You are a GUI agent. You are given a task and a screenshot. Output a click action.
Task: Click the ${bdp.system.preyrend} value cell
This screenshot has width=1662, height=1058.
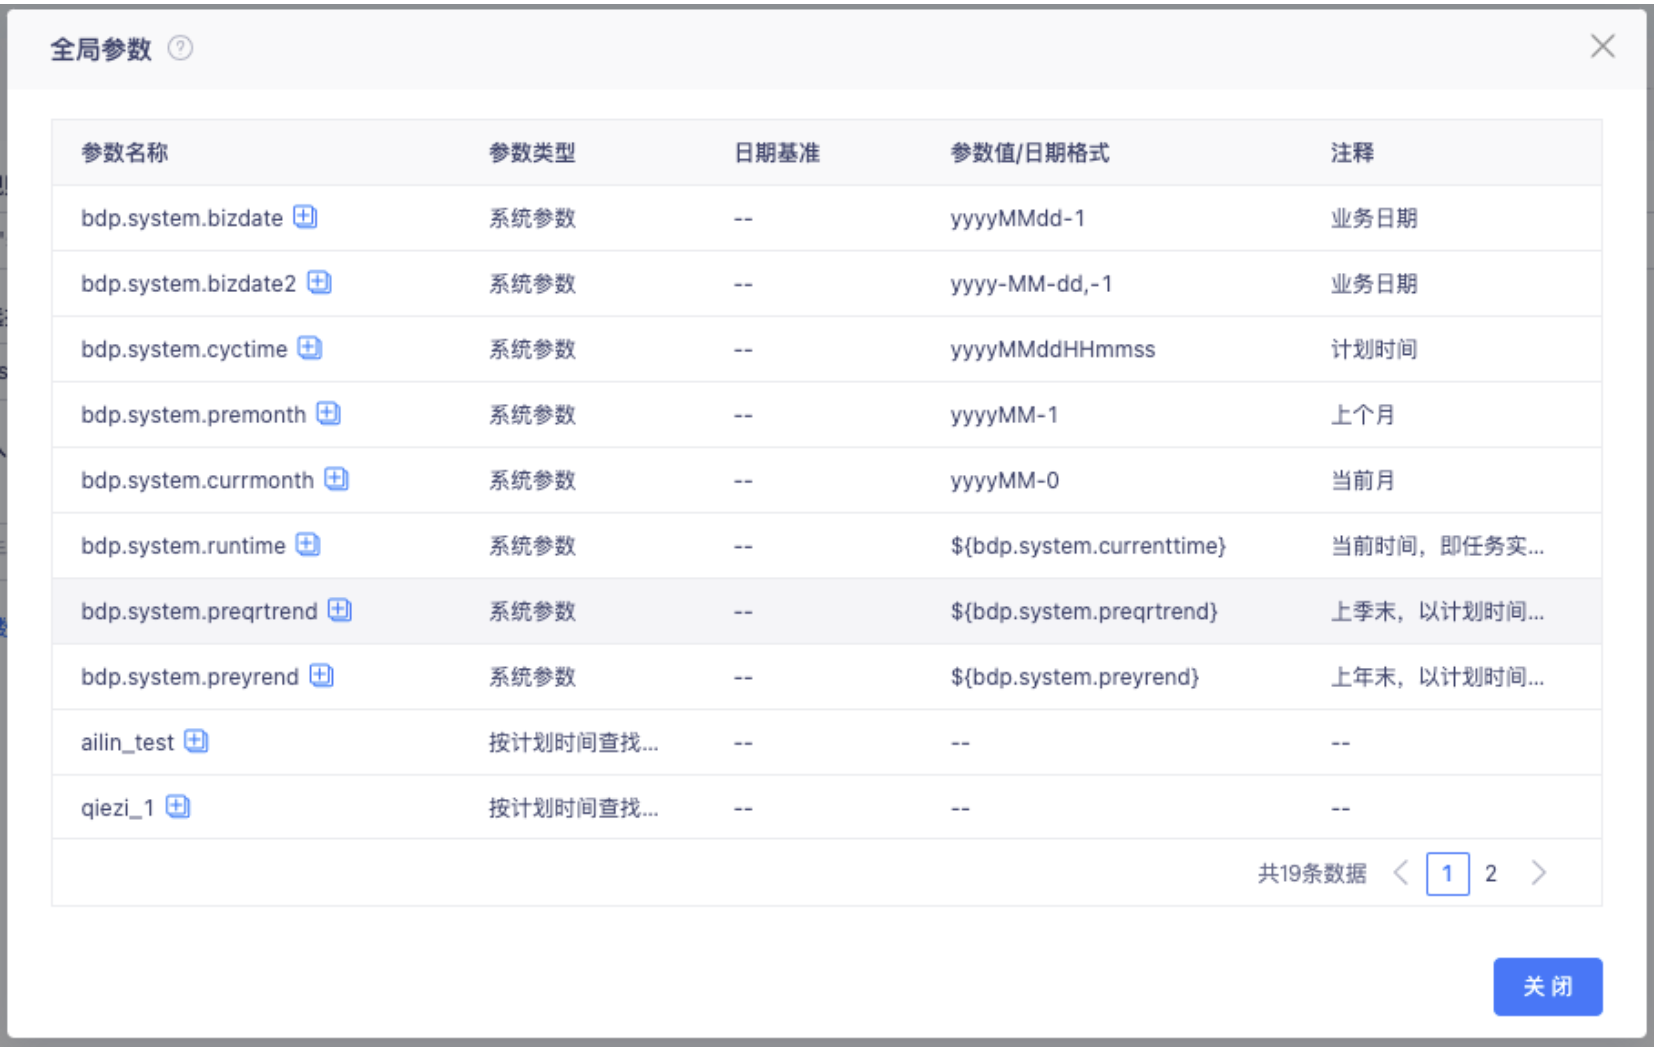pyautogui.click(x=1075, y=677)
